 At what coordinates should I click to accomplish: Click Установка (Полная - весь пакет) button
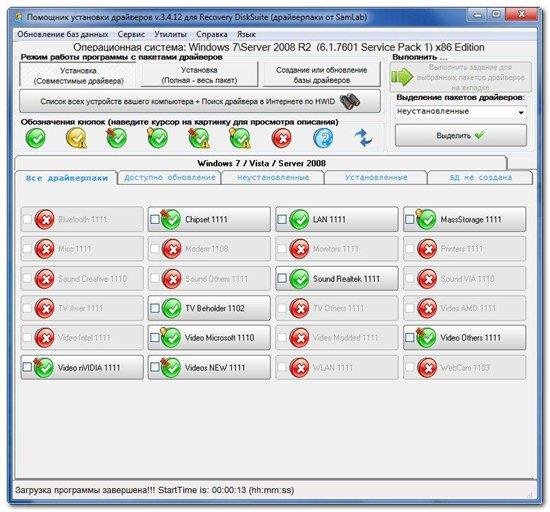(x=199, y=75)
